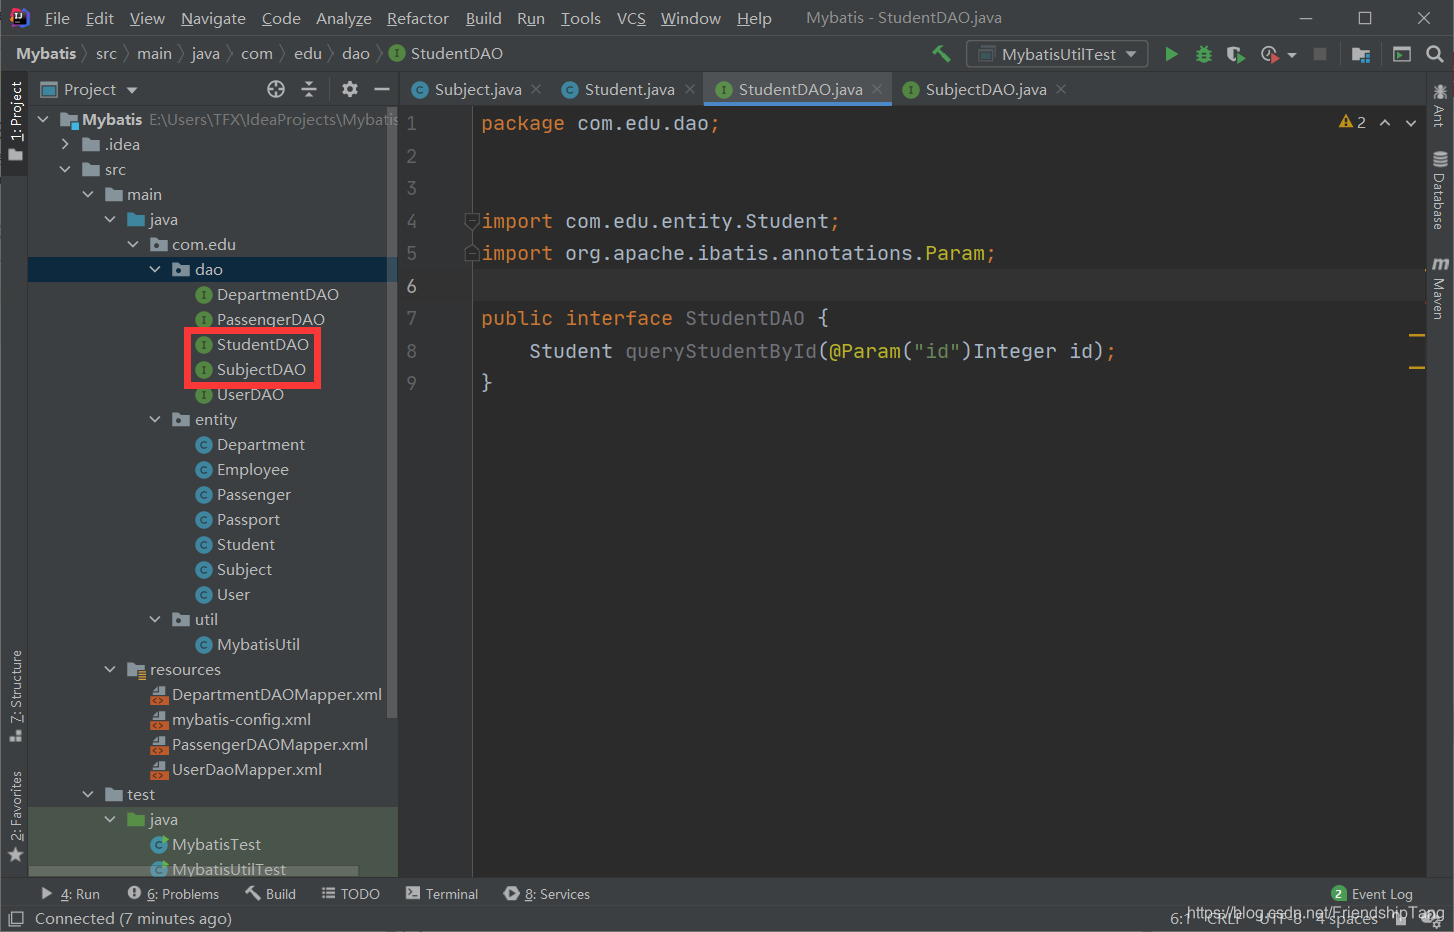This screenshot has height=932, width=1454.
Task: Collapse the src folder
Action: pyautogui.click(x=65, y=169)
